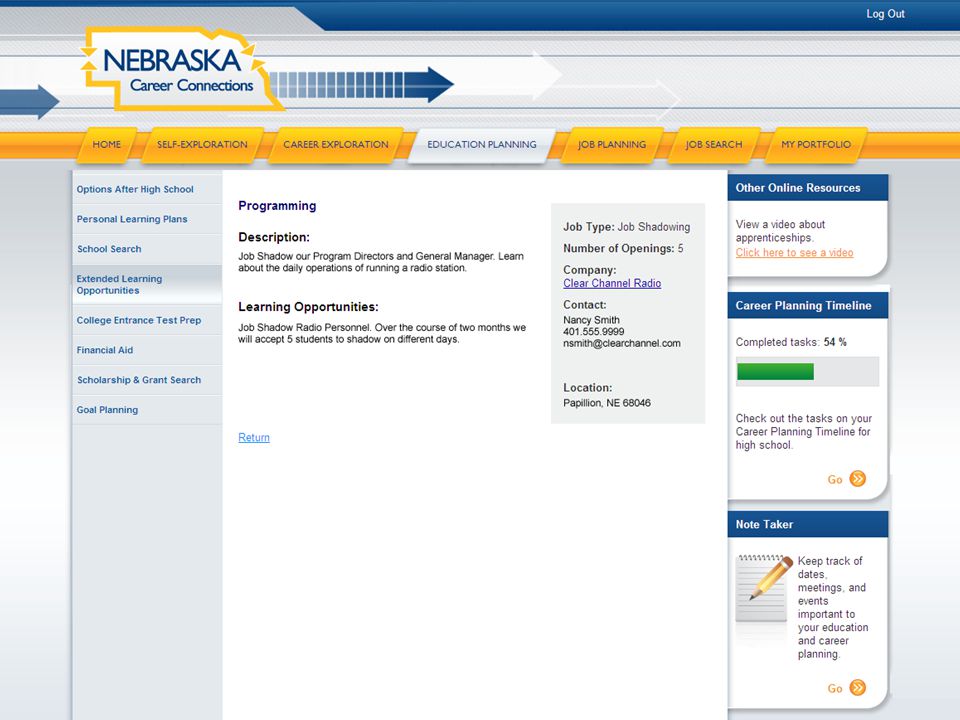Open the Job Search tab
Screen dimensions: 960x720
(x=714, y=144)
